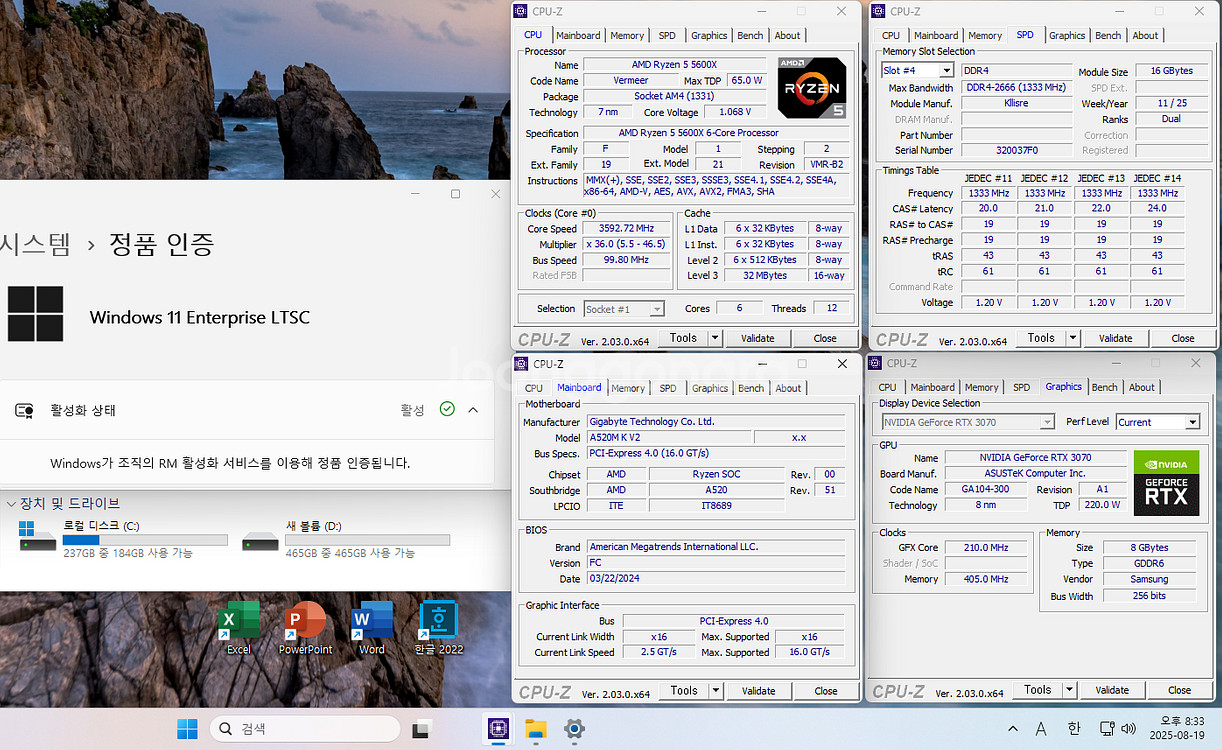Click the AMD Ryzen 5 logo image
Screen dimensions: 1222x750
(811, 88)
